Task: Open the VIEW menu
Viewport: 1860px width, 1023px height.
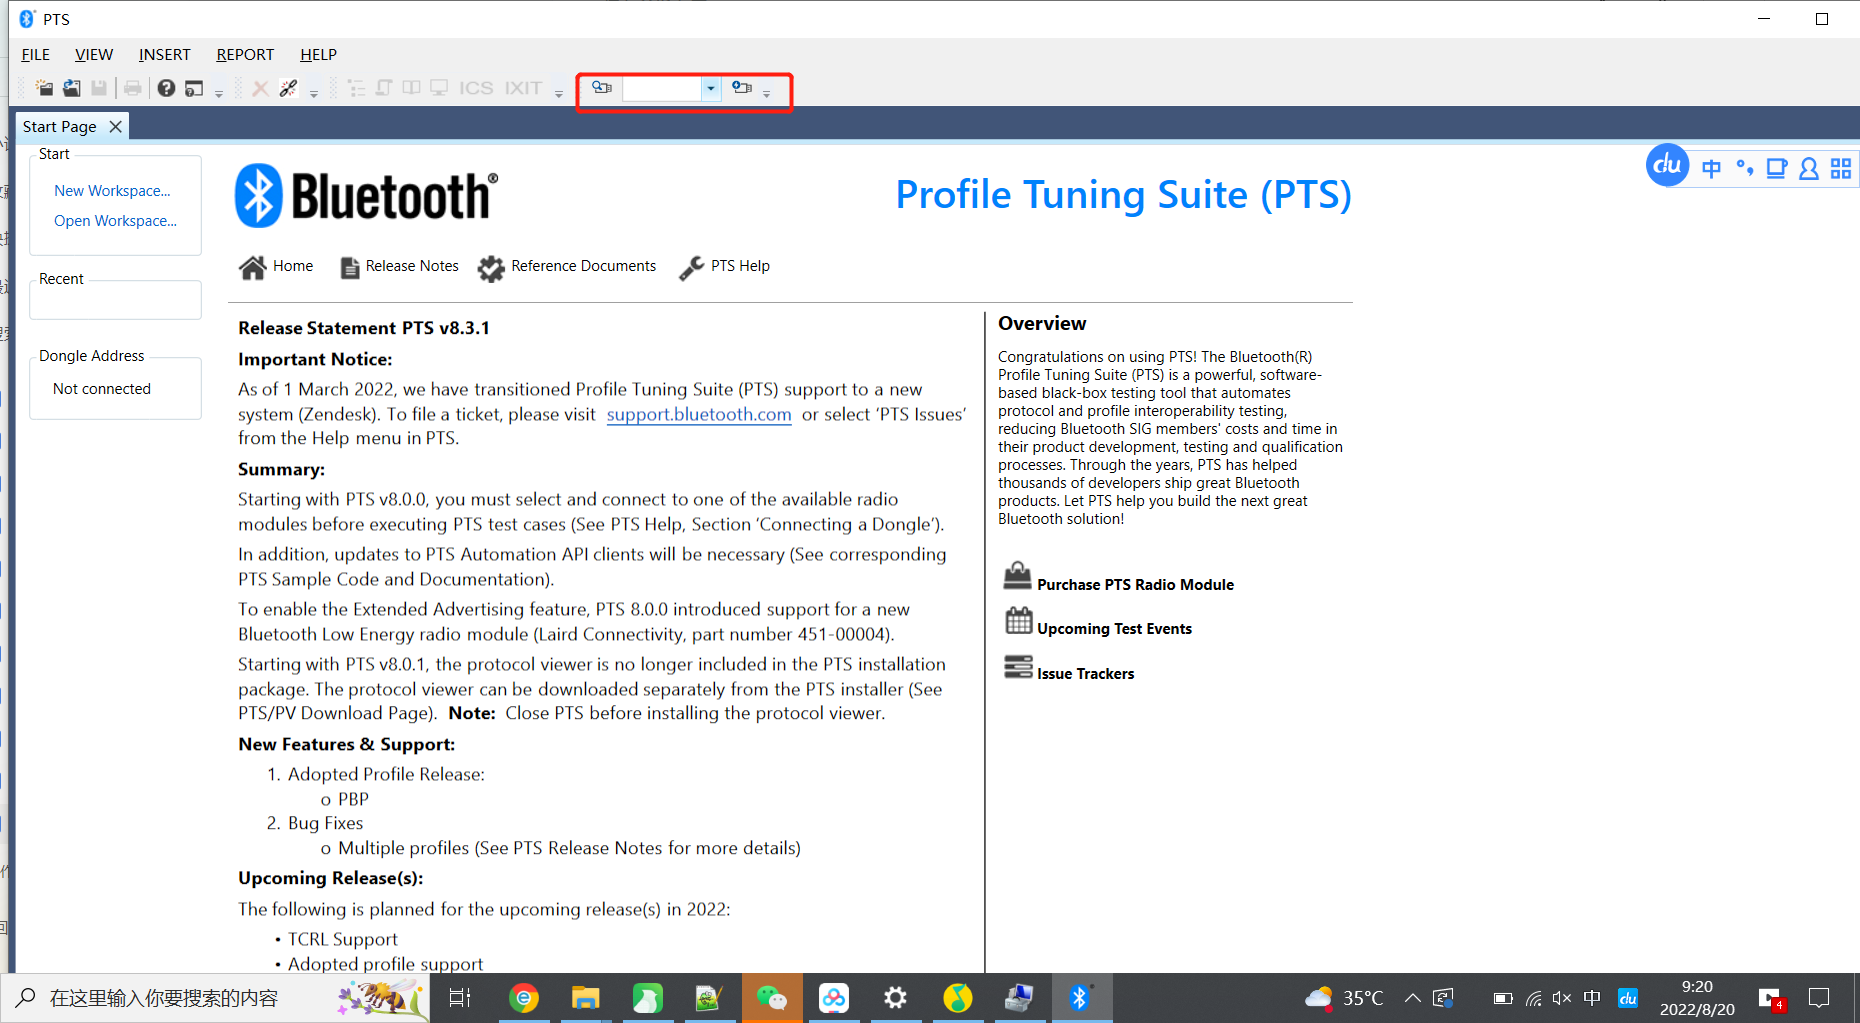Action: click(94, 54)
